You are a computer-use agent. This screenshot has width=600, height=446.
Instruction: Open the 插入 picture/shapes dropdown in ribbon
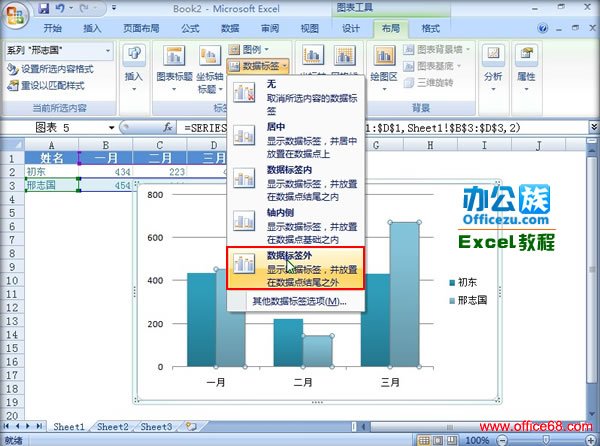pos(134,68)
